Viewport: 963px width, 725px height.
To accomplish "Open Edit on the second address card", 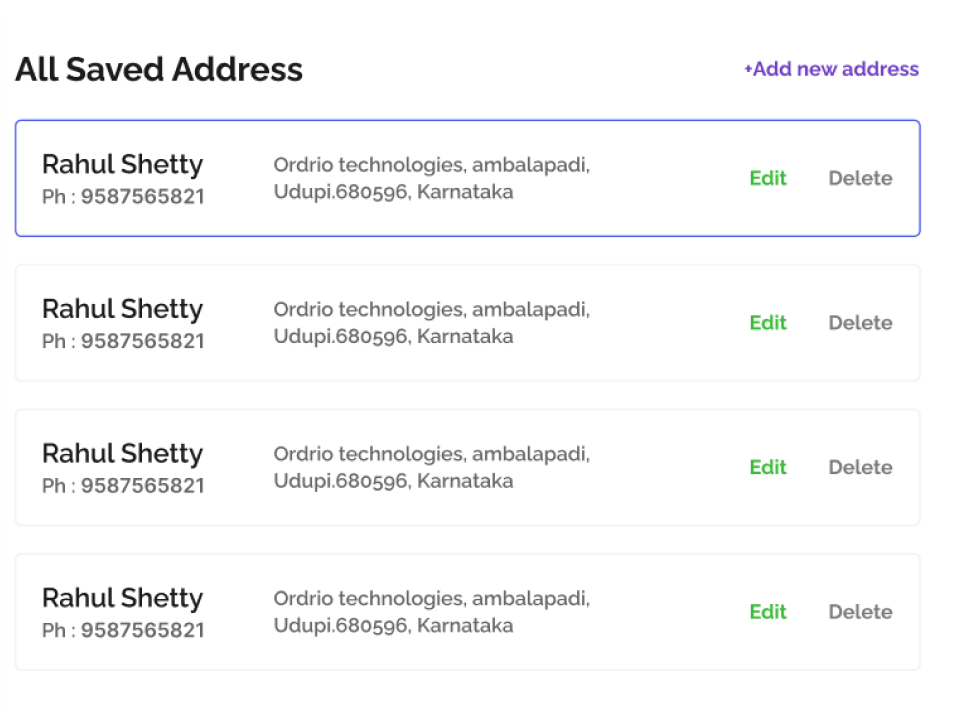I will [x=768, y=323].
